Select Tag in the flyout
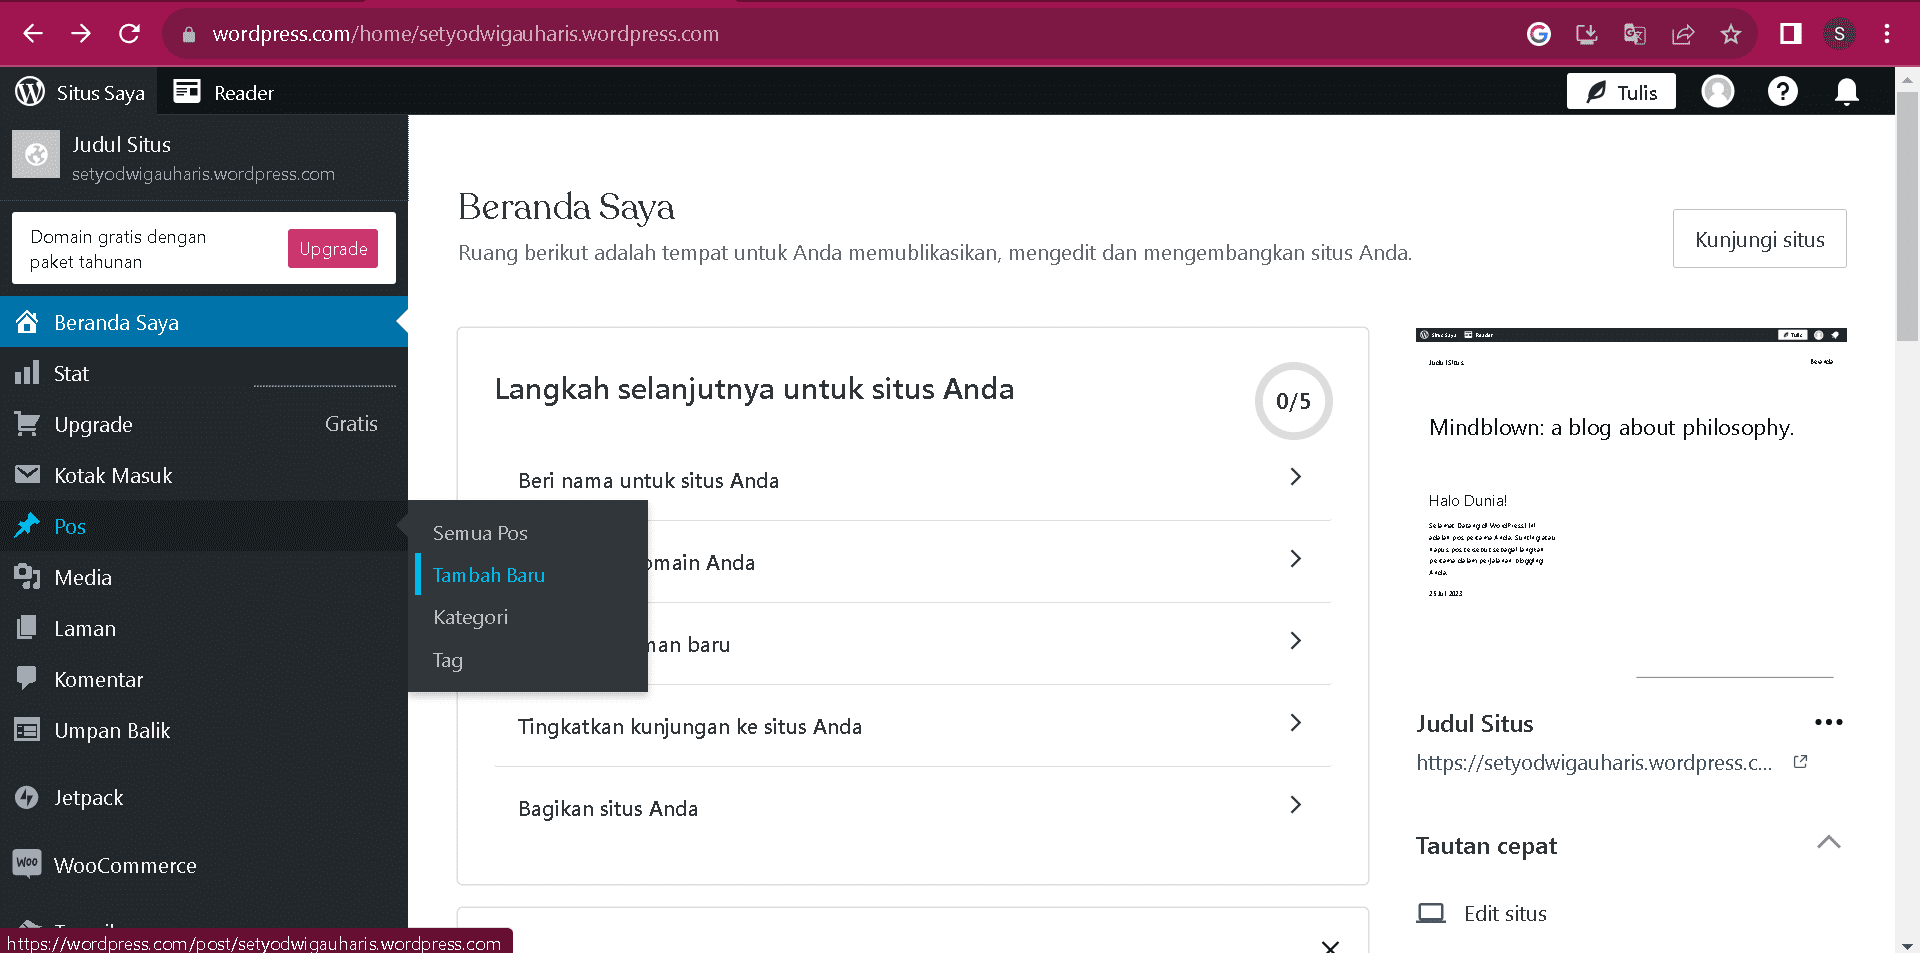The image size is (1920, 953). point(528,660)
